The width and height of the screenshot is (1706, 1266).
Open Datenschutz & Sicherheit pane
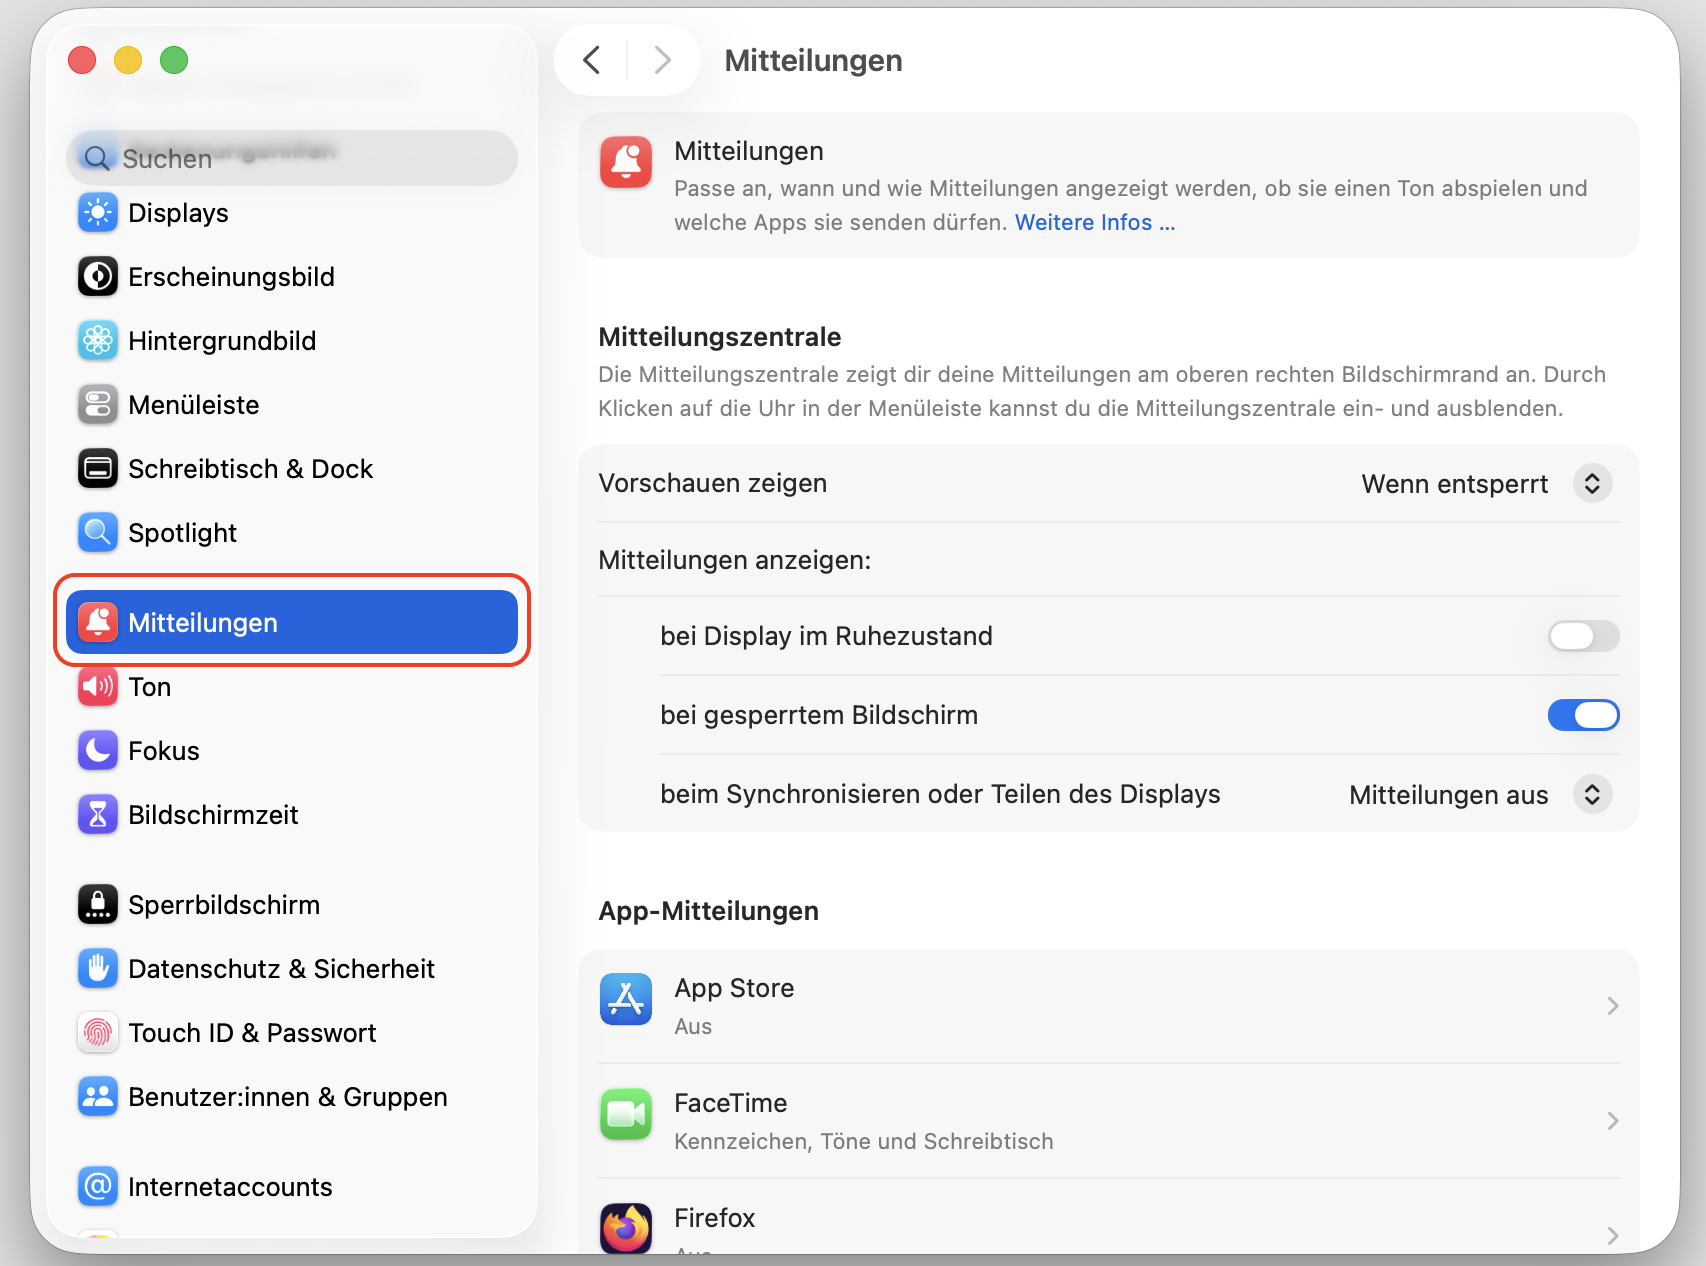click(292, 969)
